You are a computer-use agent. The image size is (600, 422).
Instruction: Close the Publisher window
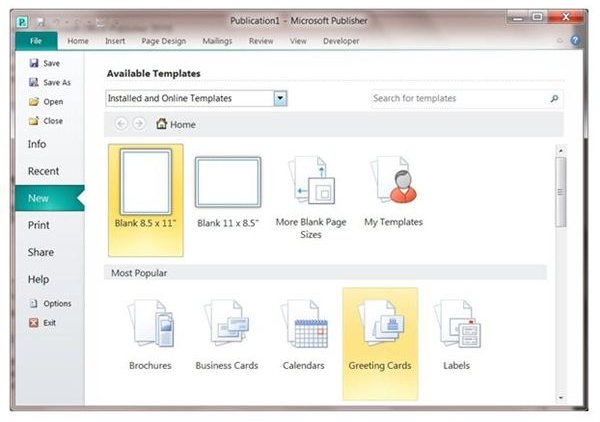coord(566,17)
